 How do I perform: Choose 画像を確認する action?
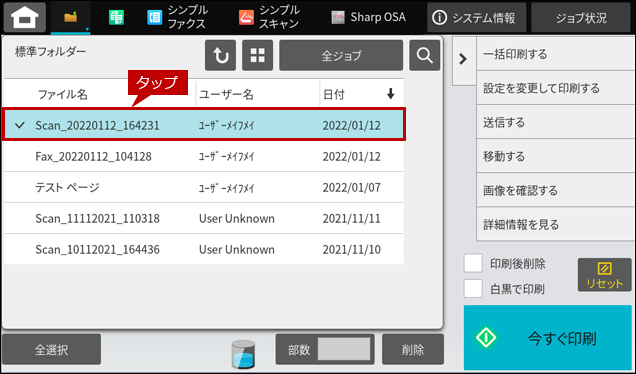pyautogui.click(x=556, y=190)
